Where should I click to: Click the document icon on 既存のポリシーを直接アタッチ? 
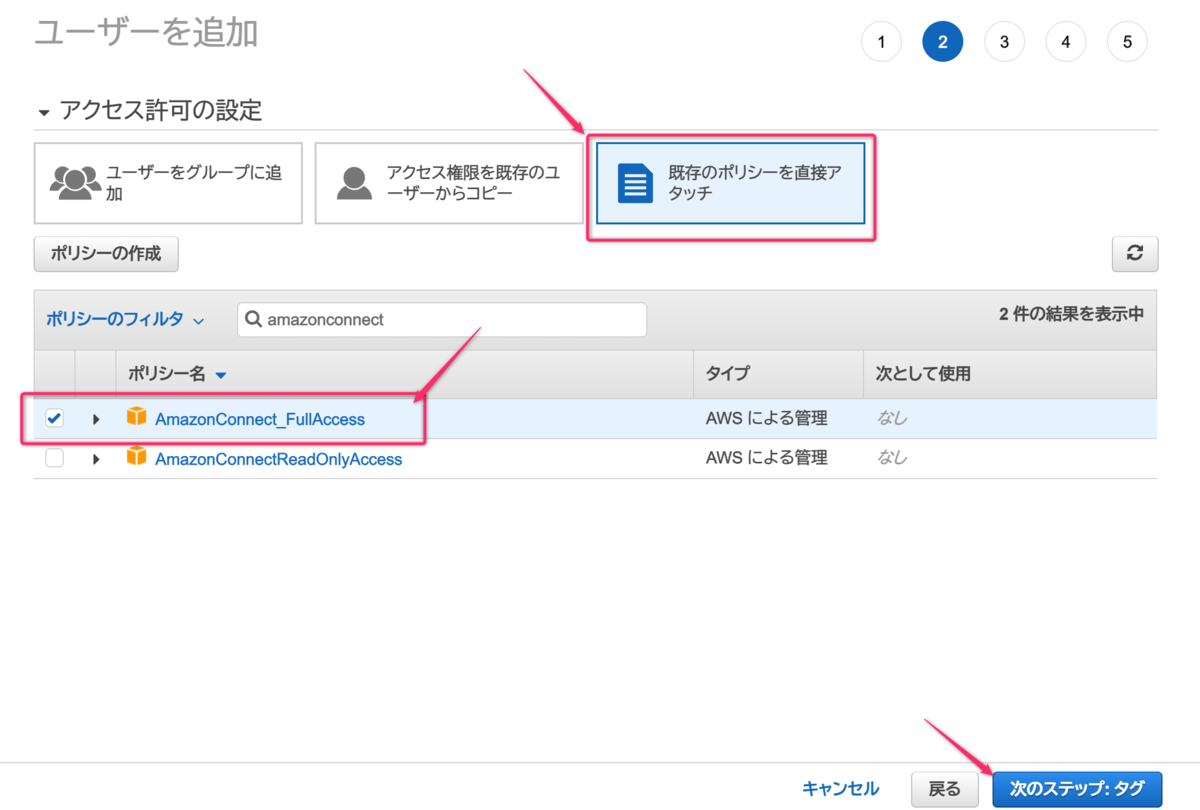635,183
